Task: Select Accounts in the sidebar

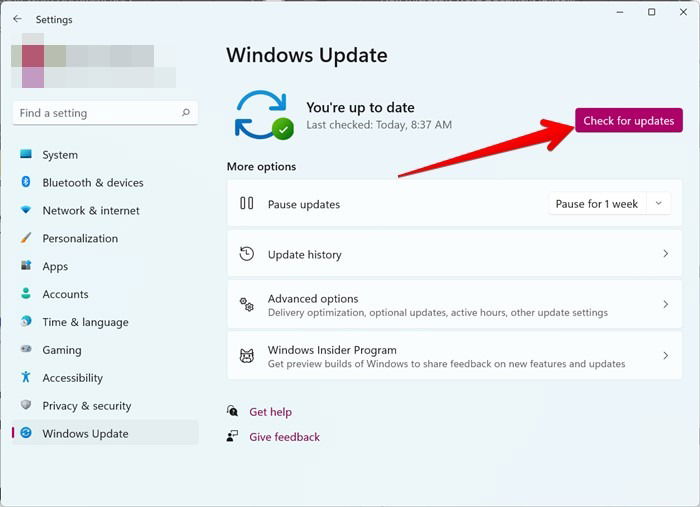Action: click(x=105, y=294)
